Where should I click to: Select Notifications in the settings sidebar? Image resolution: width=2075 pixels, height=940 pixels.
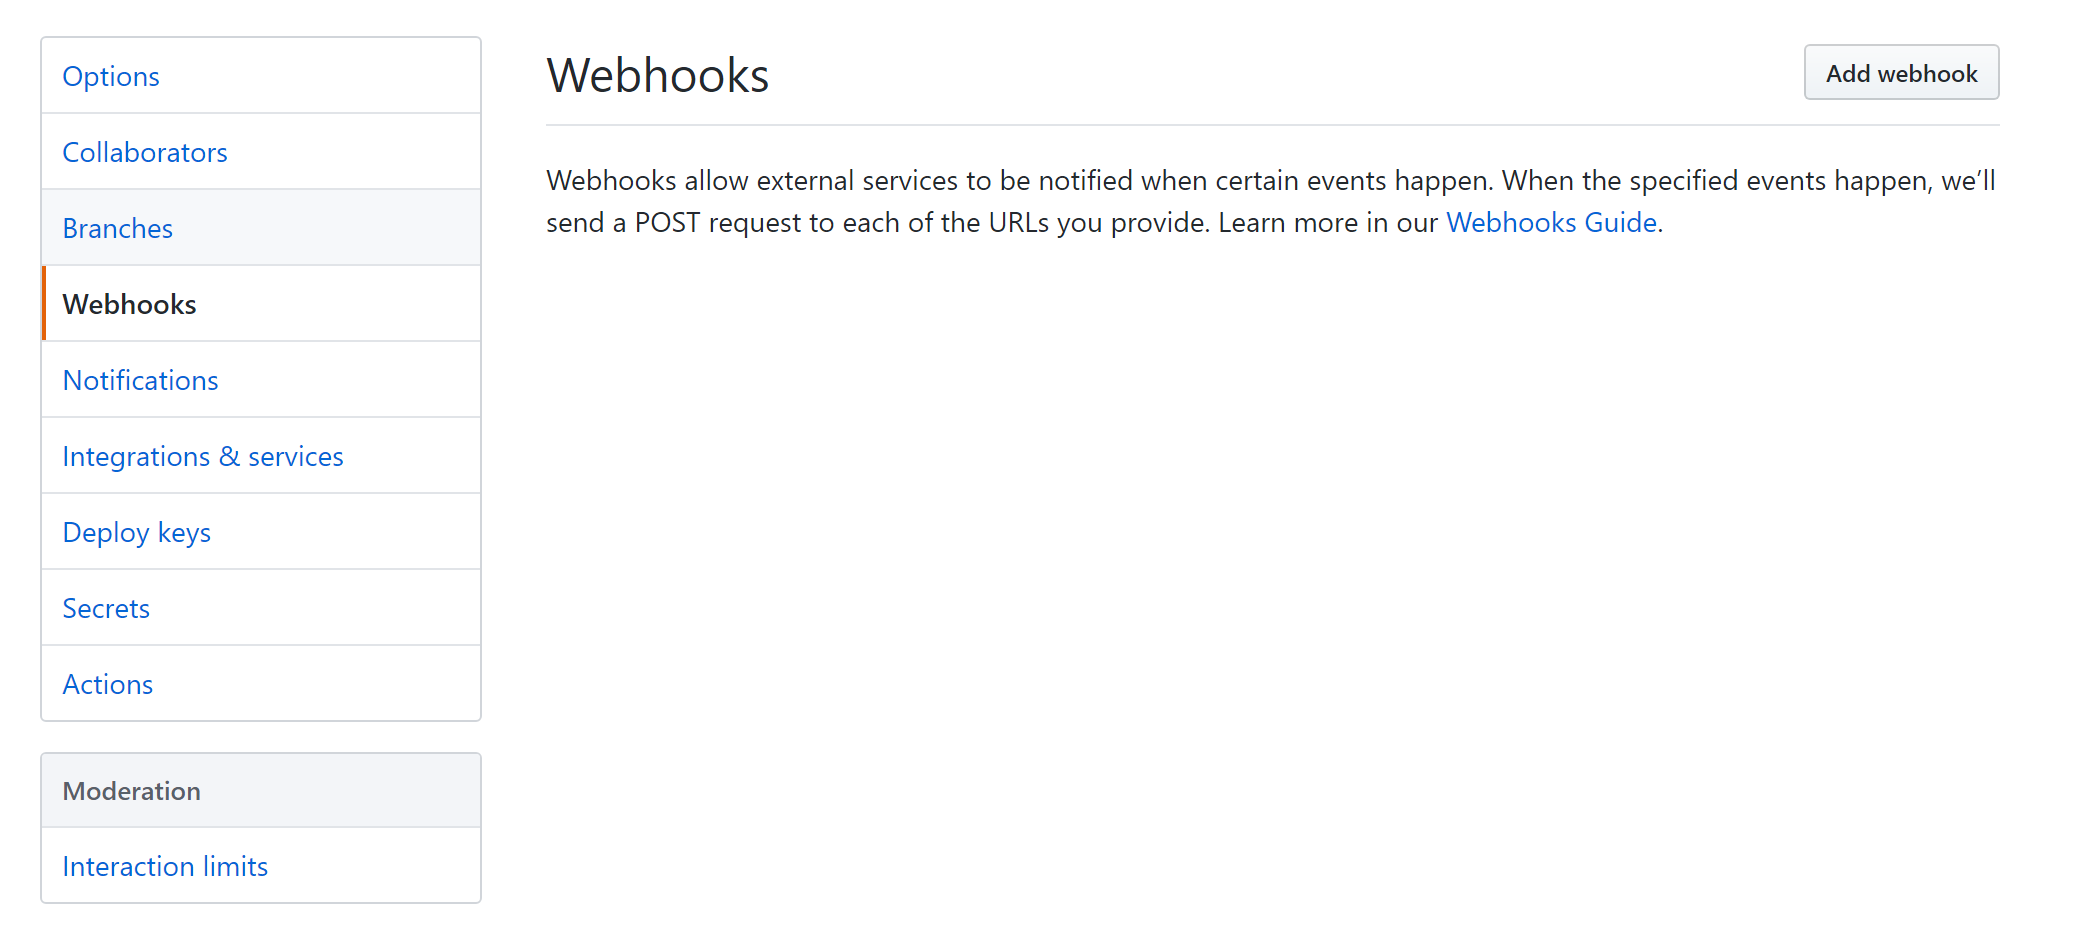point(140,380)
